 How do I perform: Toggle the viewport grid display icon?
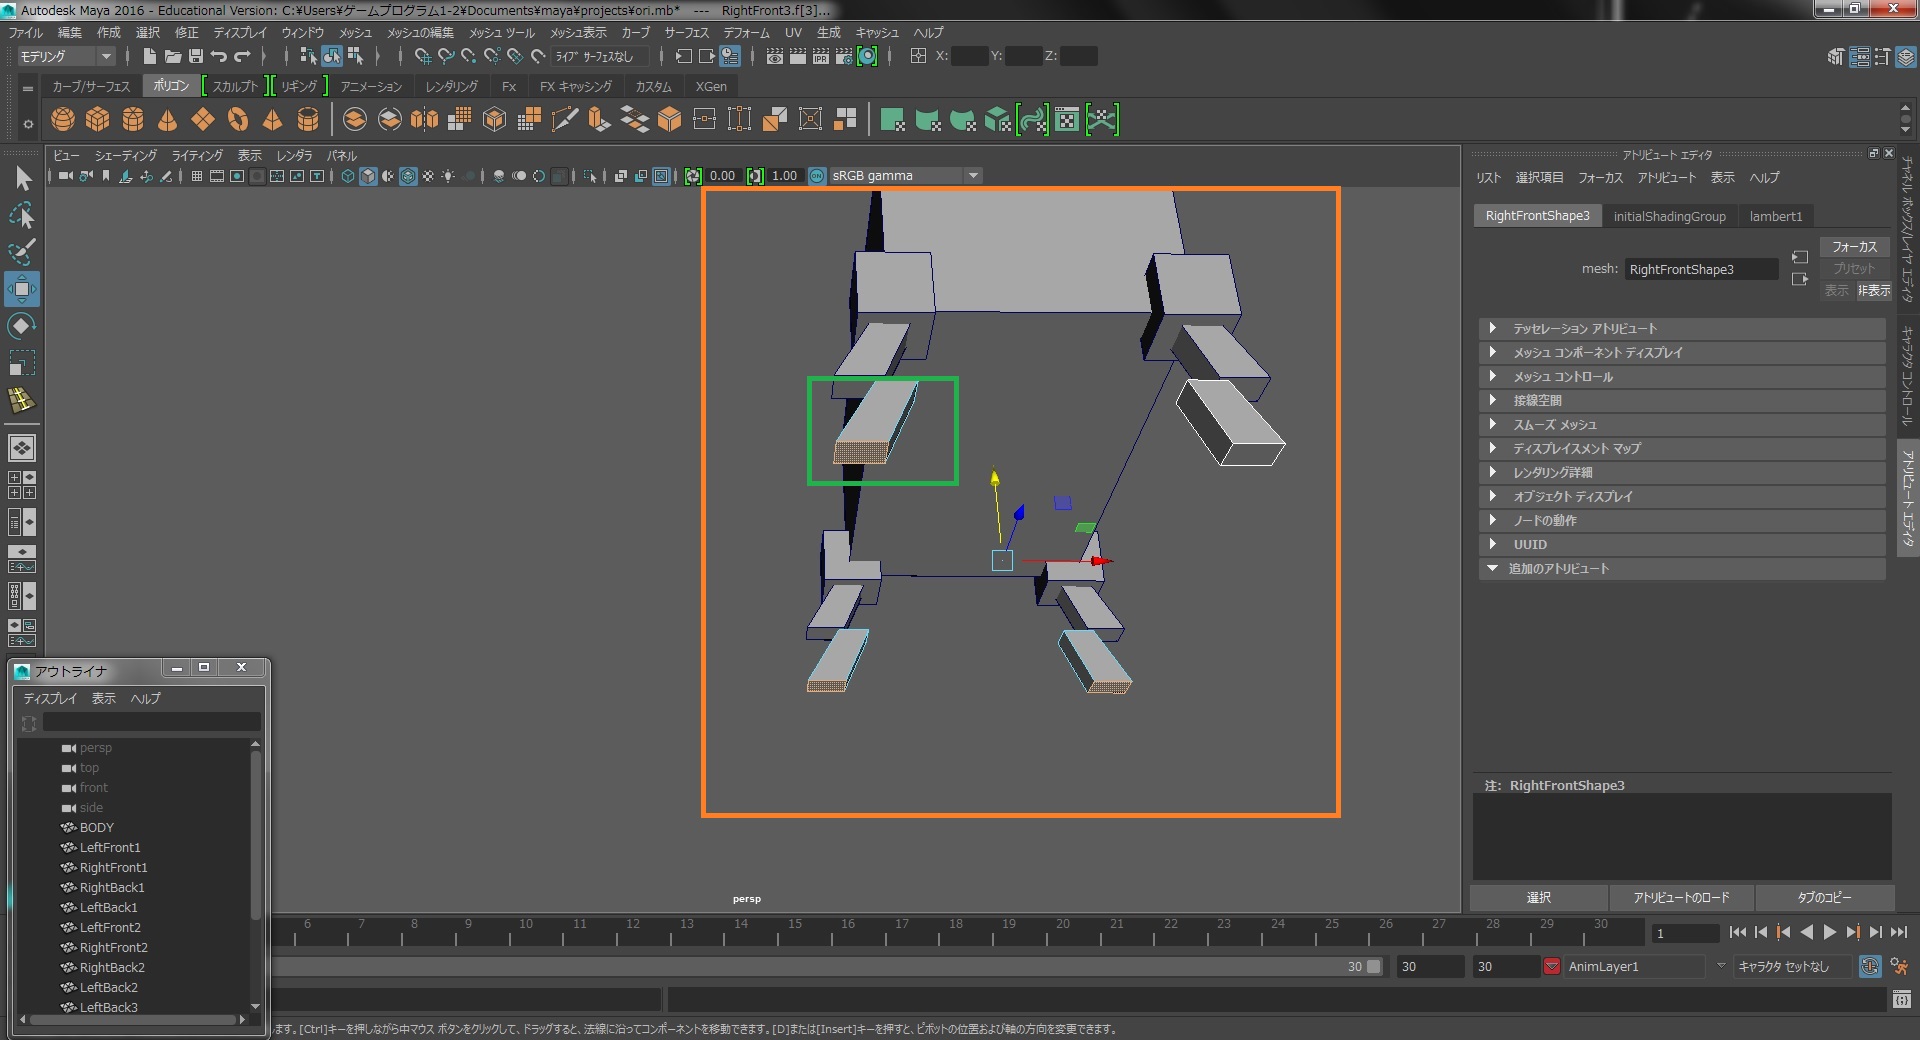coord(197,176)
